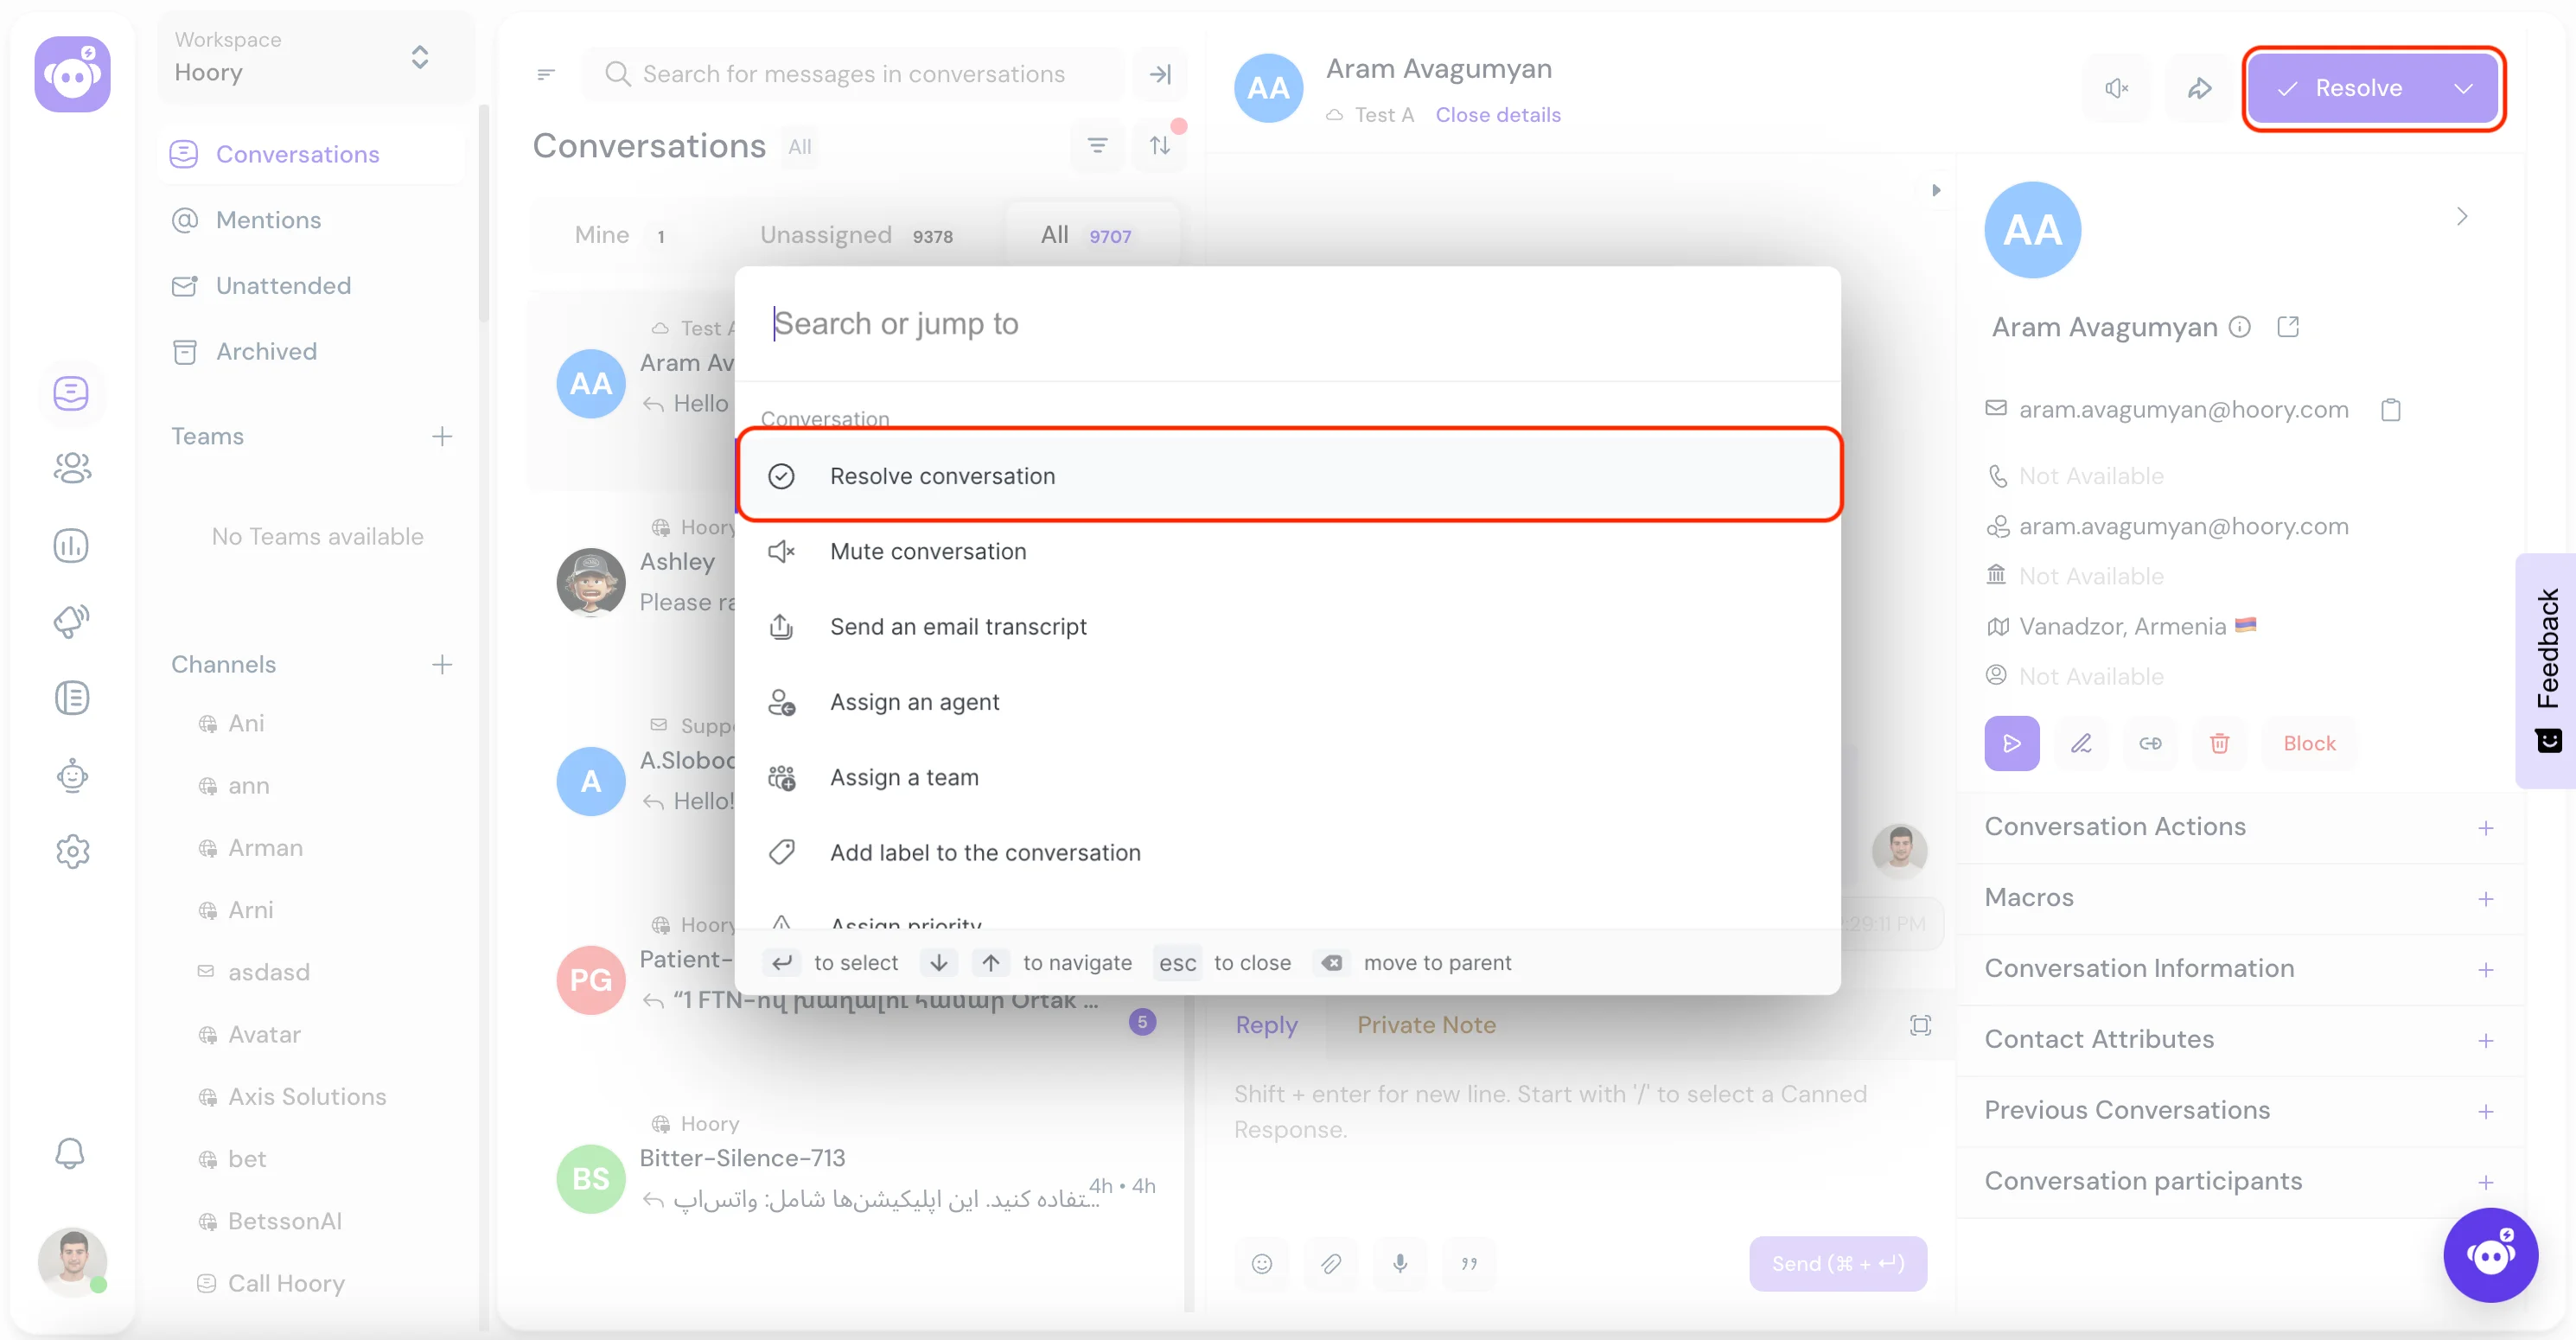Click the link icon for contact
2576x1340 pixels.
click(2148, 742)
